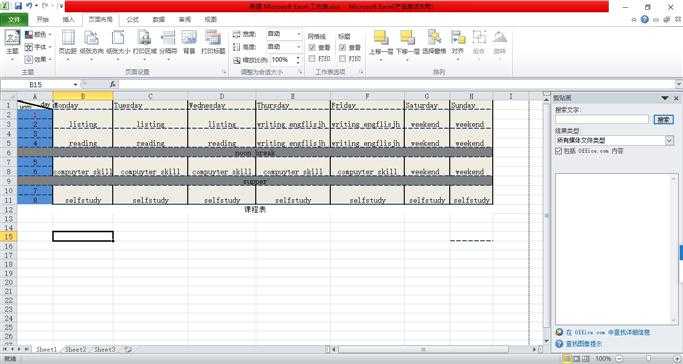Image resolution: width=683 pixels, height=364 pixels.
Task: Click Redo icon in Quick Access Toolbar
Action: coord(45,6)
